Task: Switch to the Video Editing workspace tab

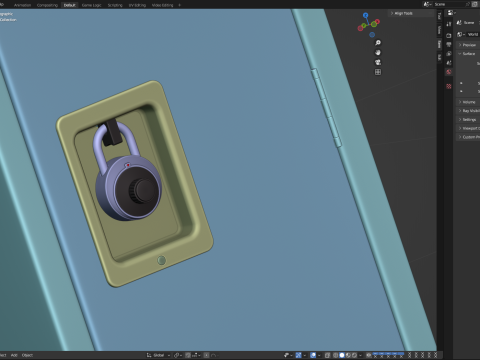Action: click(x=163, y=5)
